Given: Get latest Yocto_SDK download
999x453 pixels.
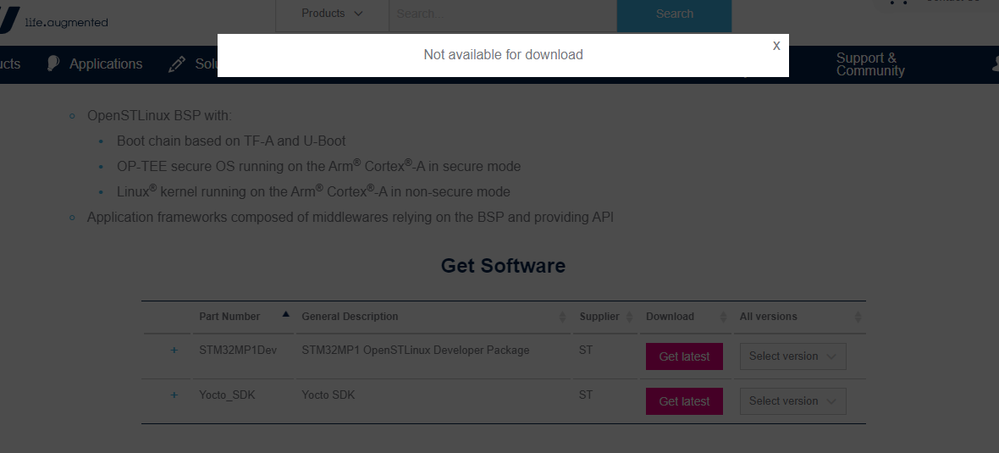Looking at the screenshot, I should [x=684, y=401].
